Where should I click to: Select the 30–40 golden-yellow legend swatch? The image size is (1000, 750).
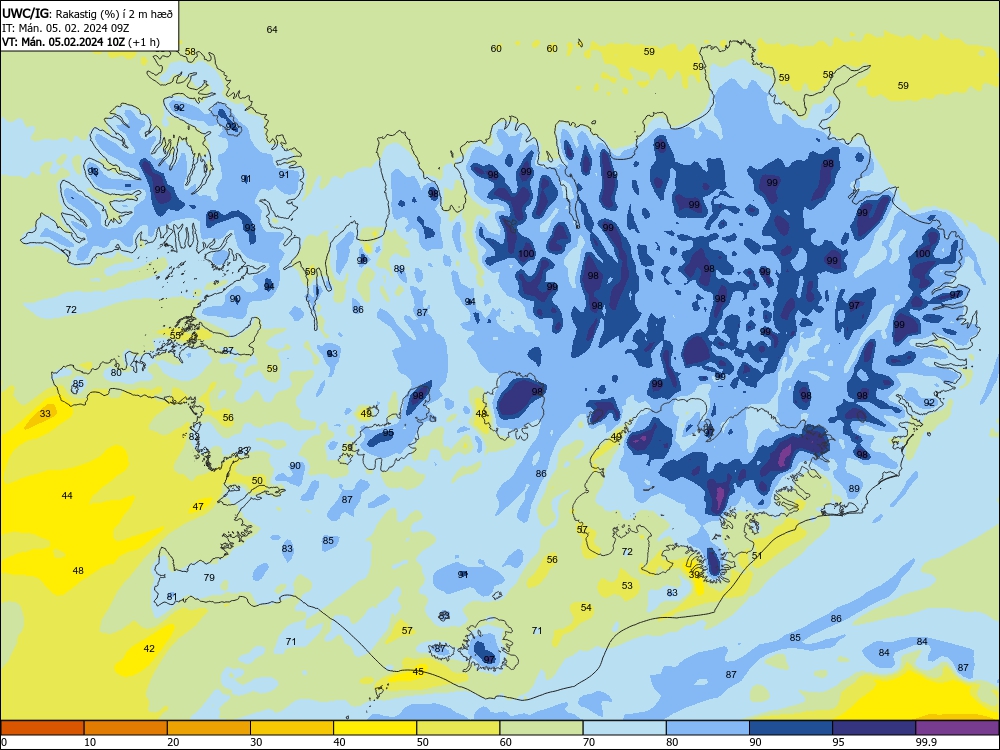click(x=292, y=728)
